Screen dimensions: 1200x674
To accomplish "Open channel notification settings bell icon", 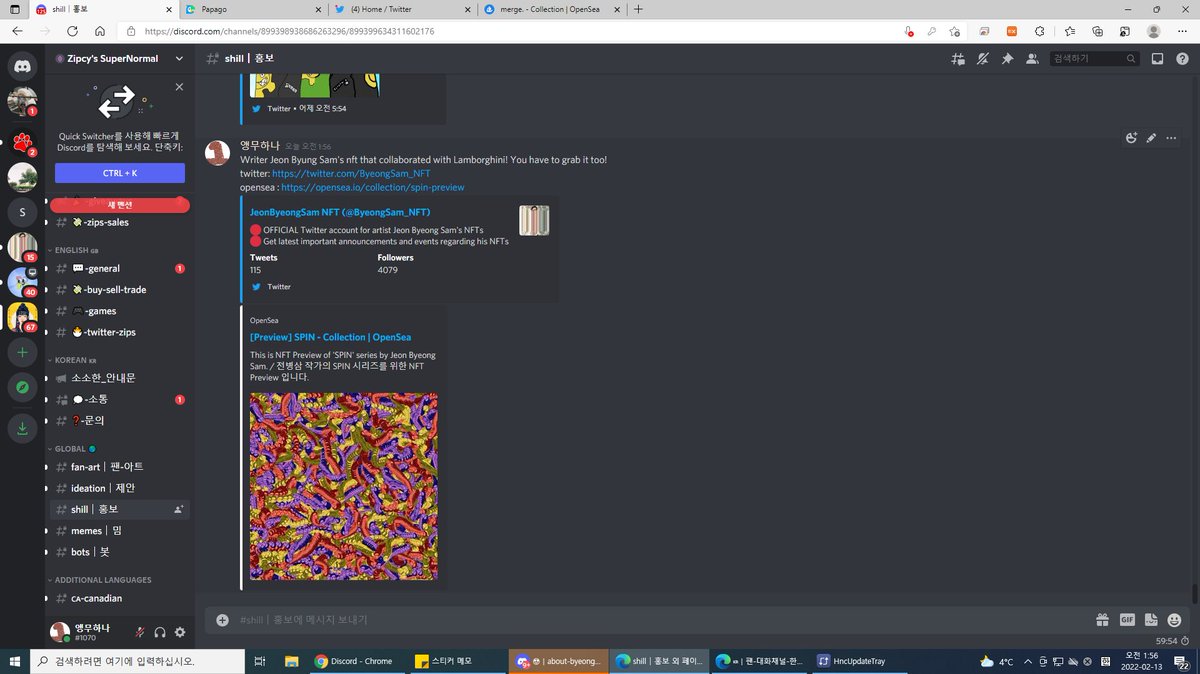I will pyautogui.click(x=983, y=59).
